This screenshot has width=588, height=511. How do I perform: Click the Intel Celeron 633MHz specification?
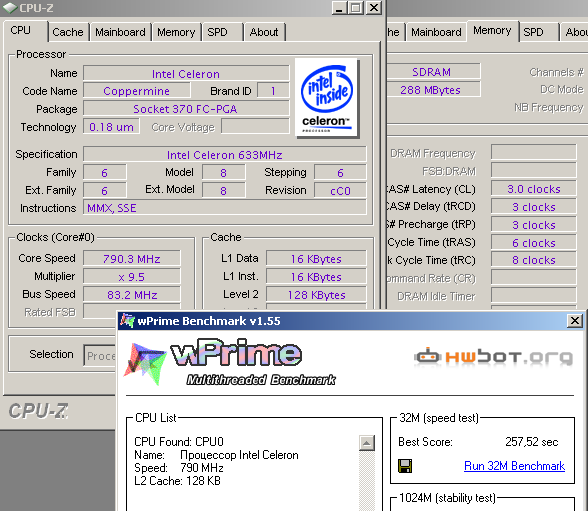click(225, 154)
